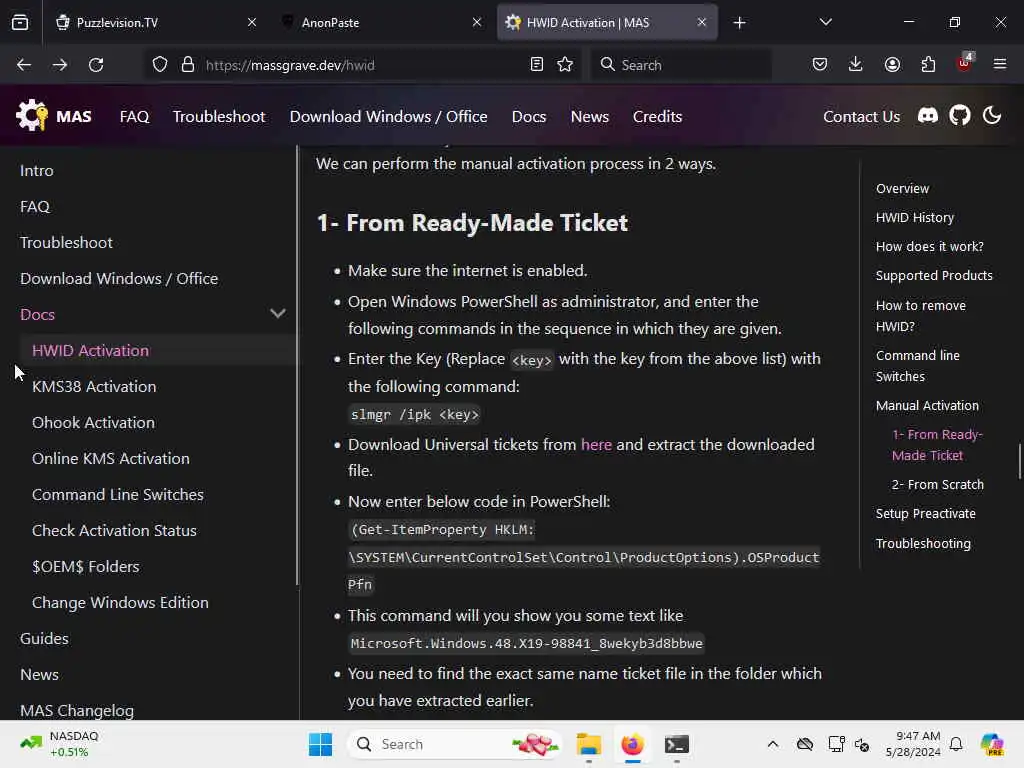This screenshot has width=1024, height=768.
Task: Open Ohook Activation sidebar page
Action: (x=93, y=423)
